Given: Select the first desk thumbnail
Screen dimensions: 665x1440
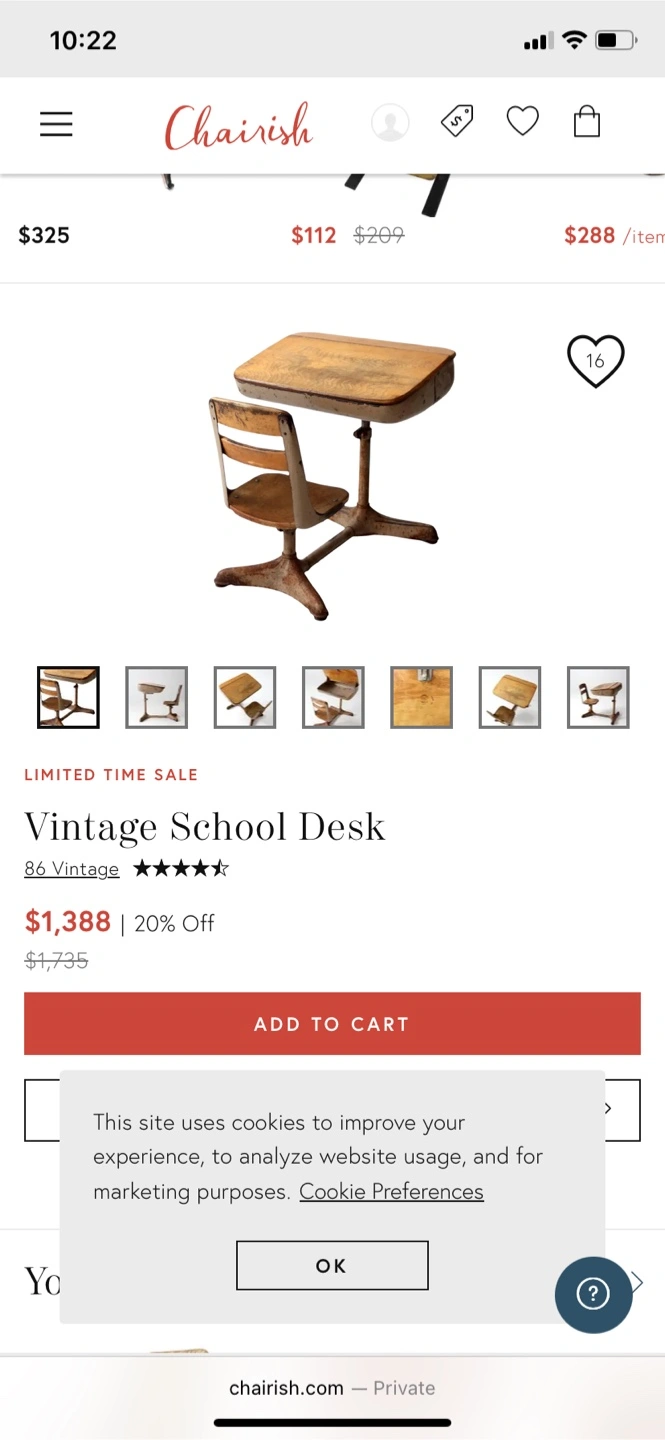Looking at the screenshot, I should pyautogui.click(x=68, y=697).
